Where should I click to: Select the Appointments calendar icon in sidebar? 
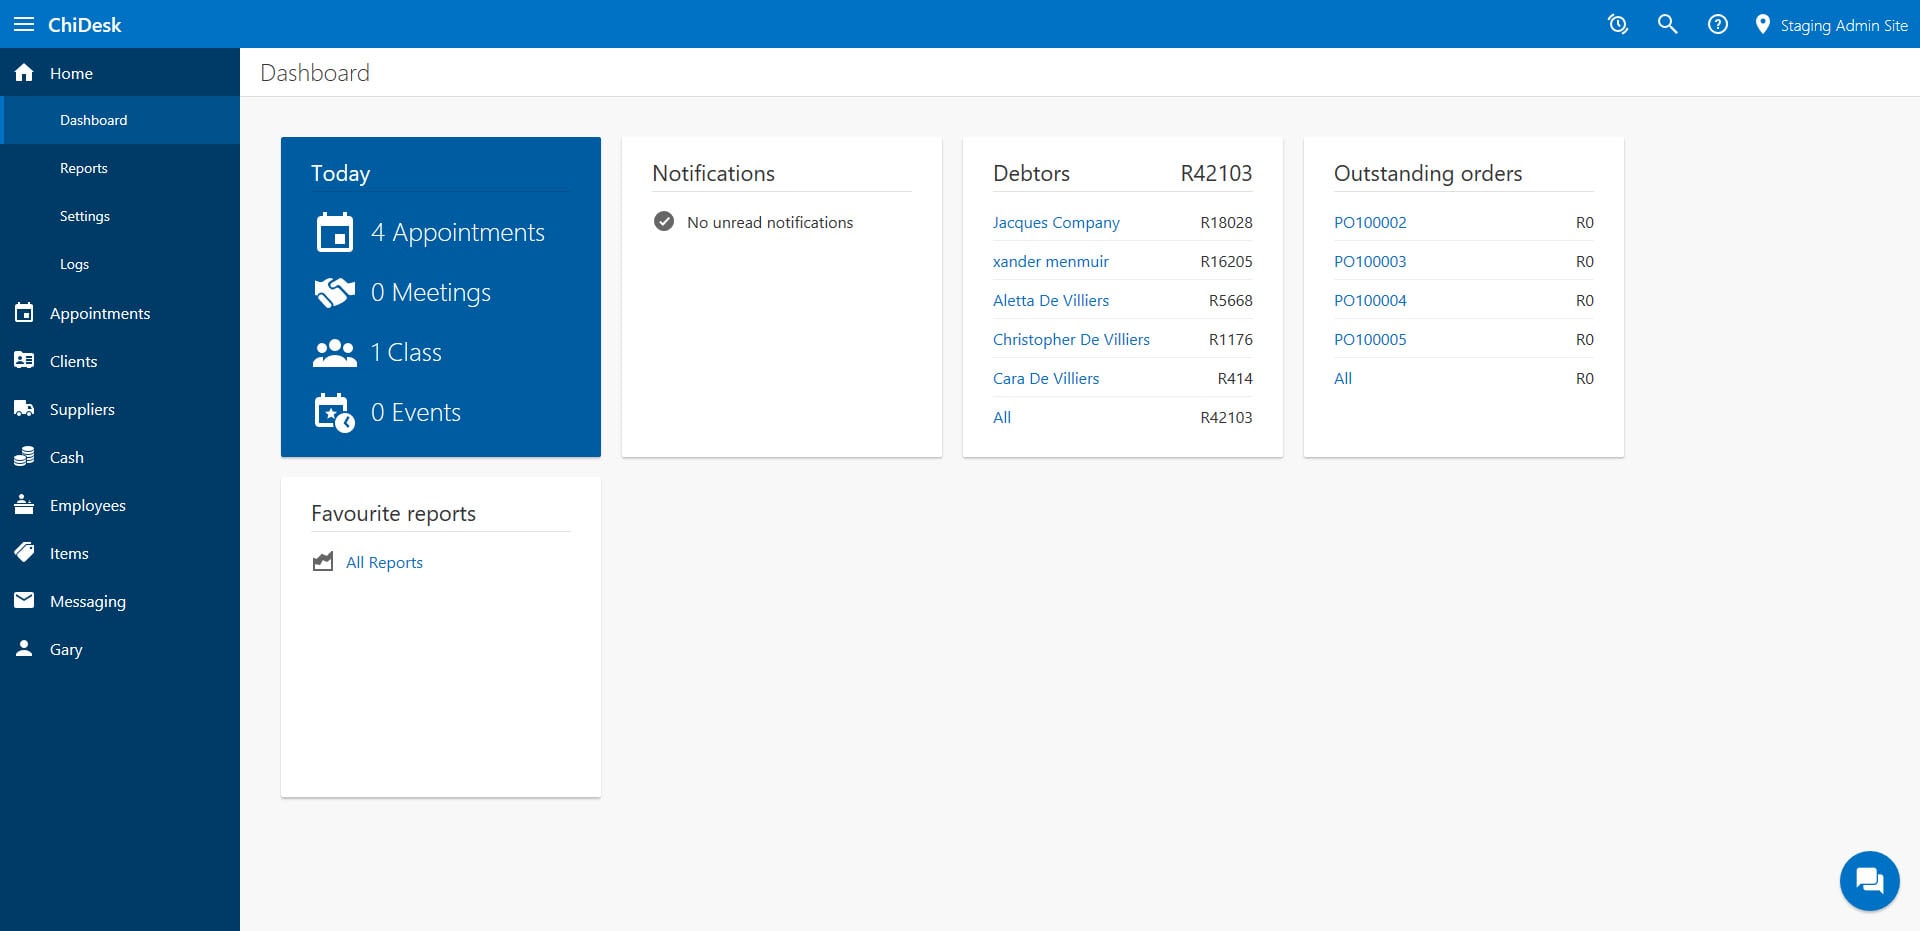point(25,312)
